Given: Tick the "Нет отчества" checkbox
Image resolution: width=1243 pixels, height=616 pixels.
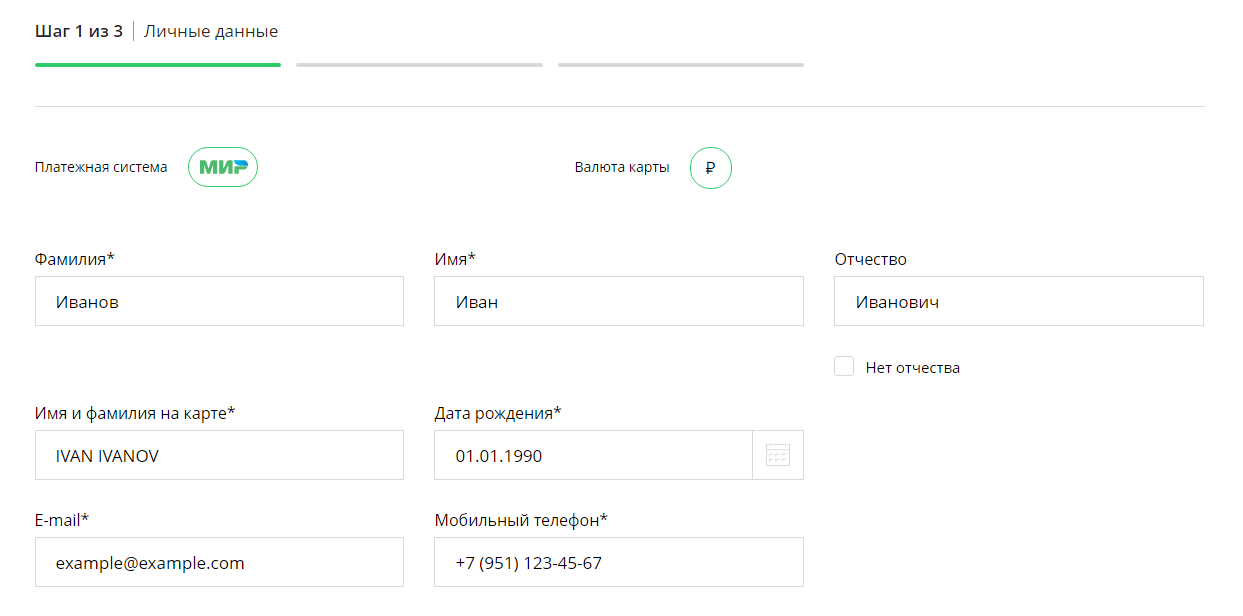Looking at the screenshot, I should point(844,367).
